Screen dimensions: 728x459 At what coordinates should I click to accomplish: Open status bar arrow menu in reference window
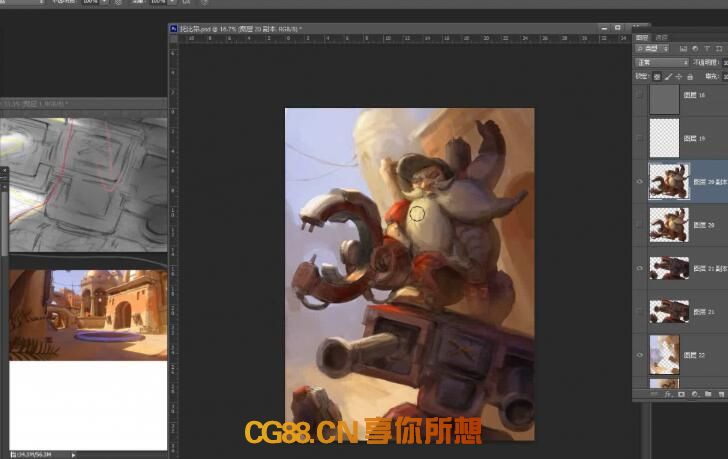tap(73, 455)
